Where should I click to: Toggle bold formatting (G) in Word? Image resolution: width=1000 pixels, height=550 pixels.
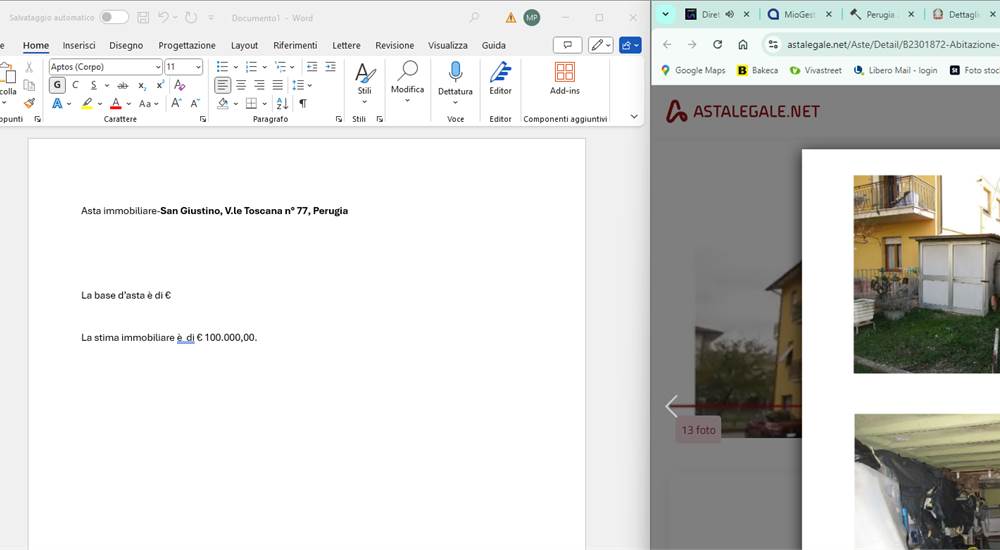(x=57, y=85)
